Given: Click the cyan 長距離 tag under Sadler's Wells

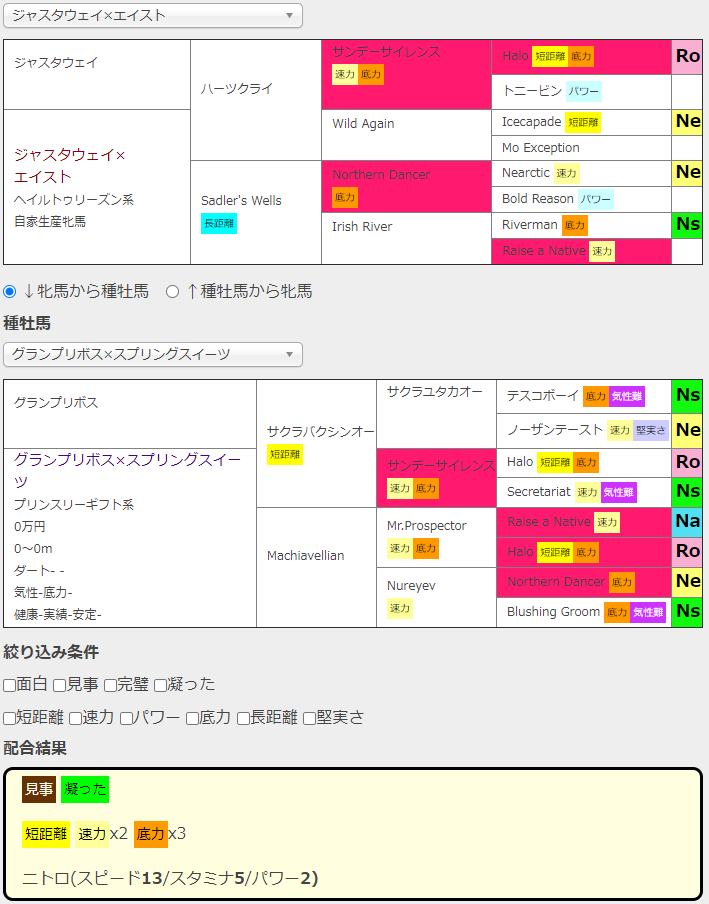Looking at the screenshot, I should click(x=219, y=223).
